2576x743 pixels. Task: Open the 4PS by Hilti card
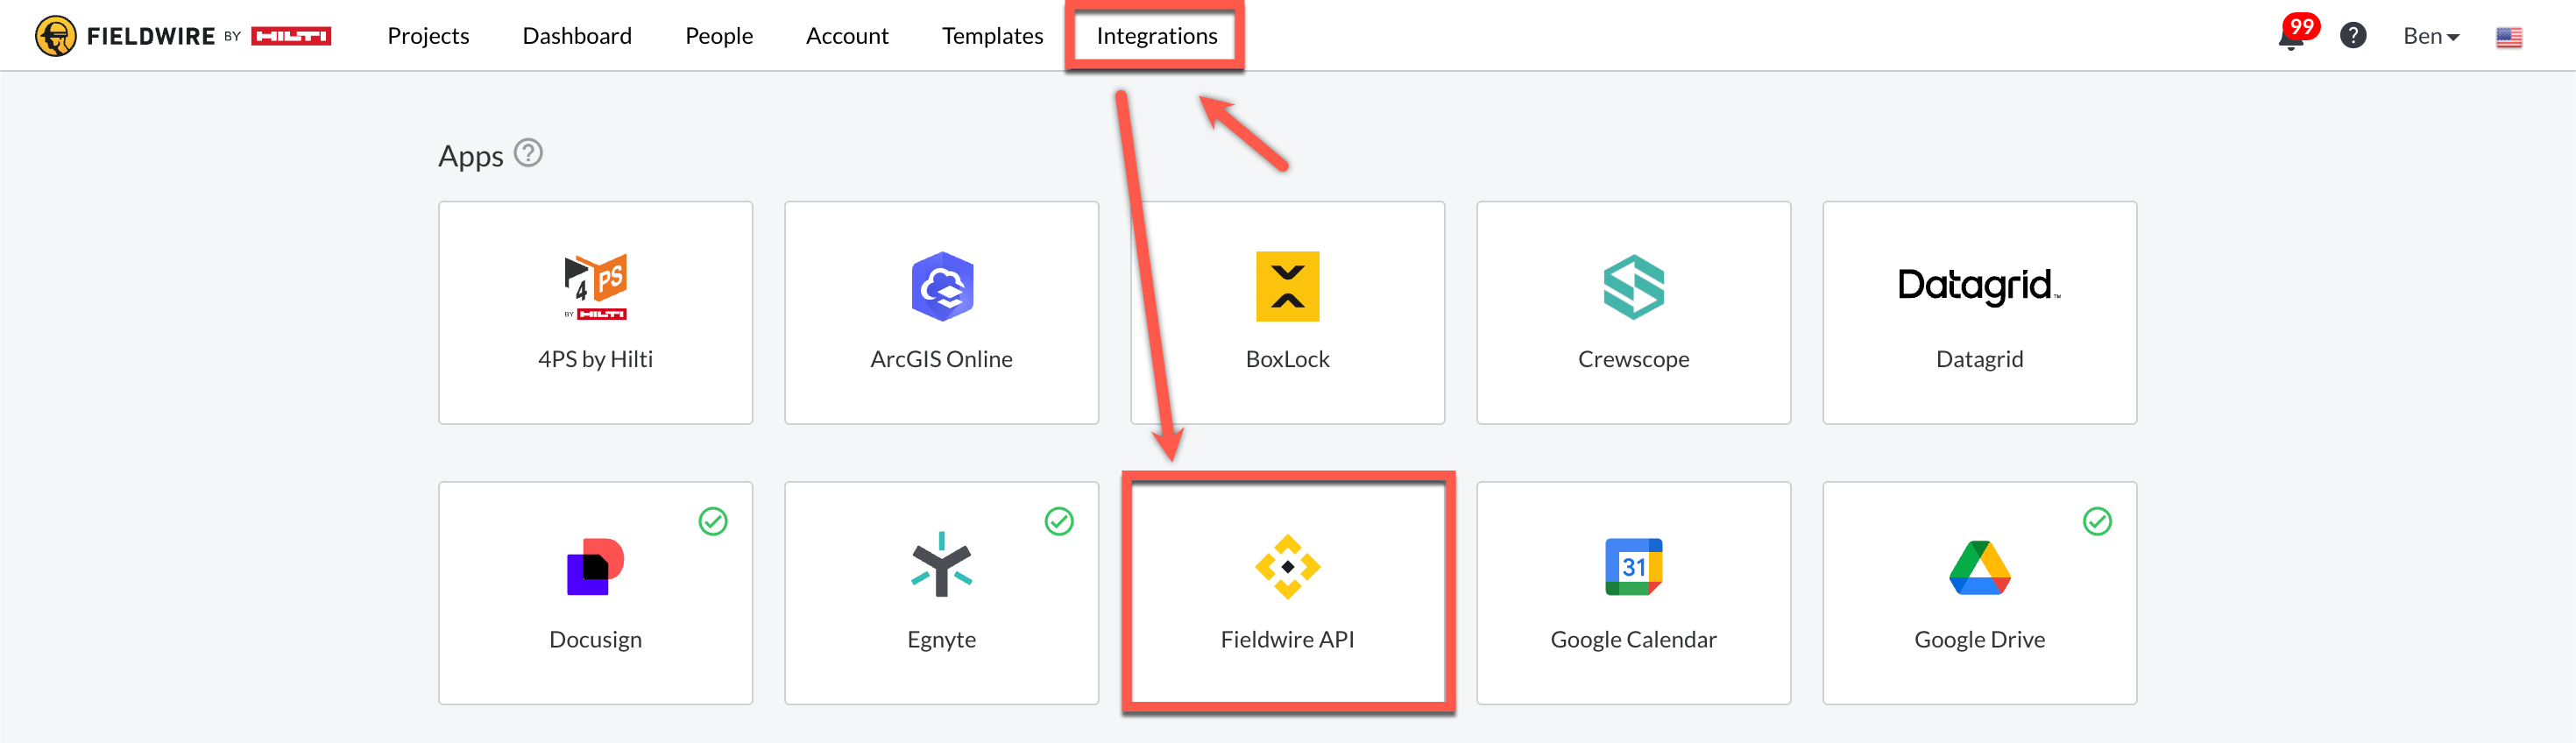click(x=595, y=312)
